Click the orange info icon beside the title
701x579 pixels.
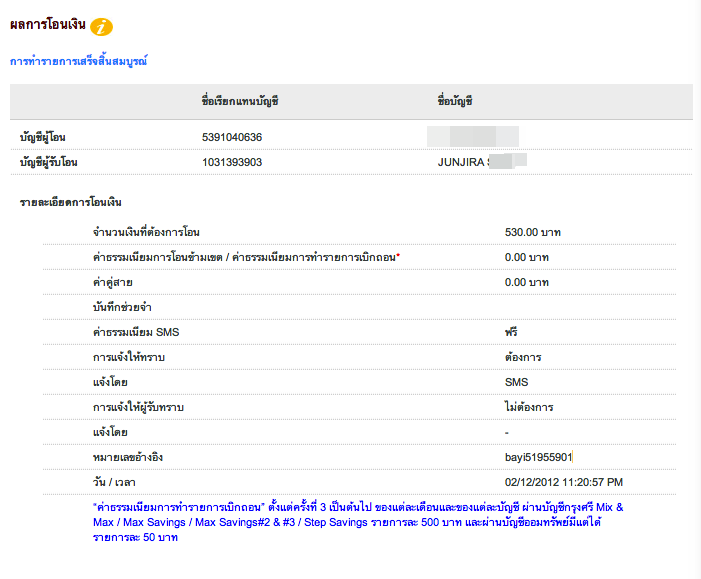click(101, 27)
